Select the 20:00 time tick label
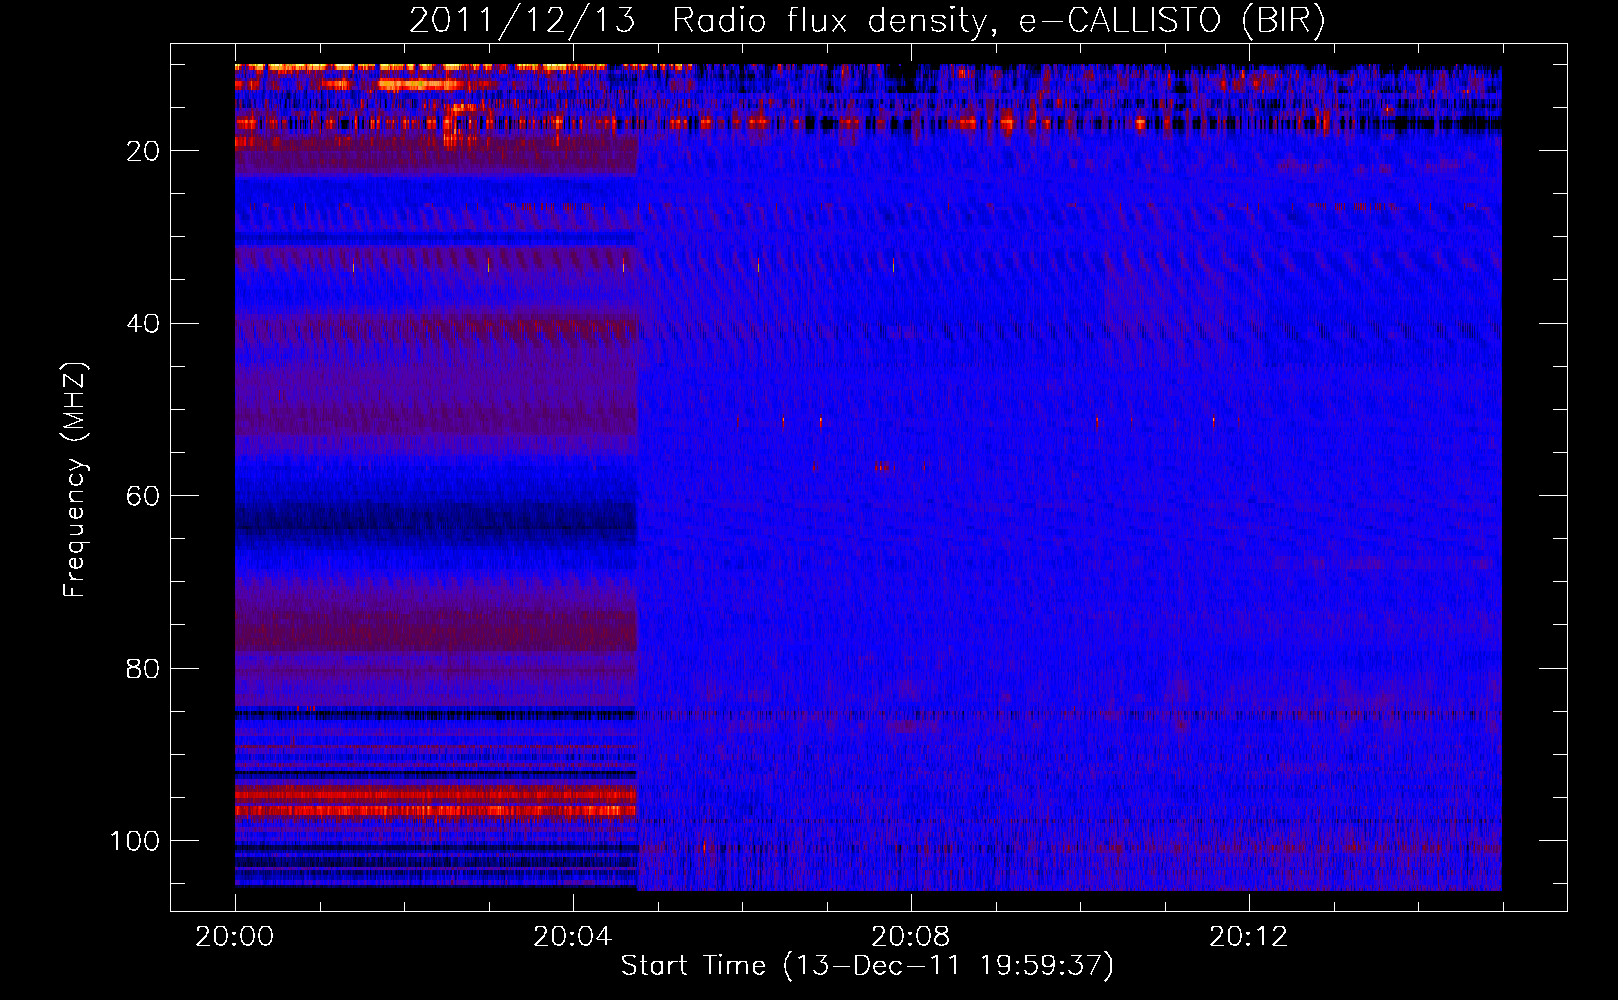 tap(235, 937)
